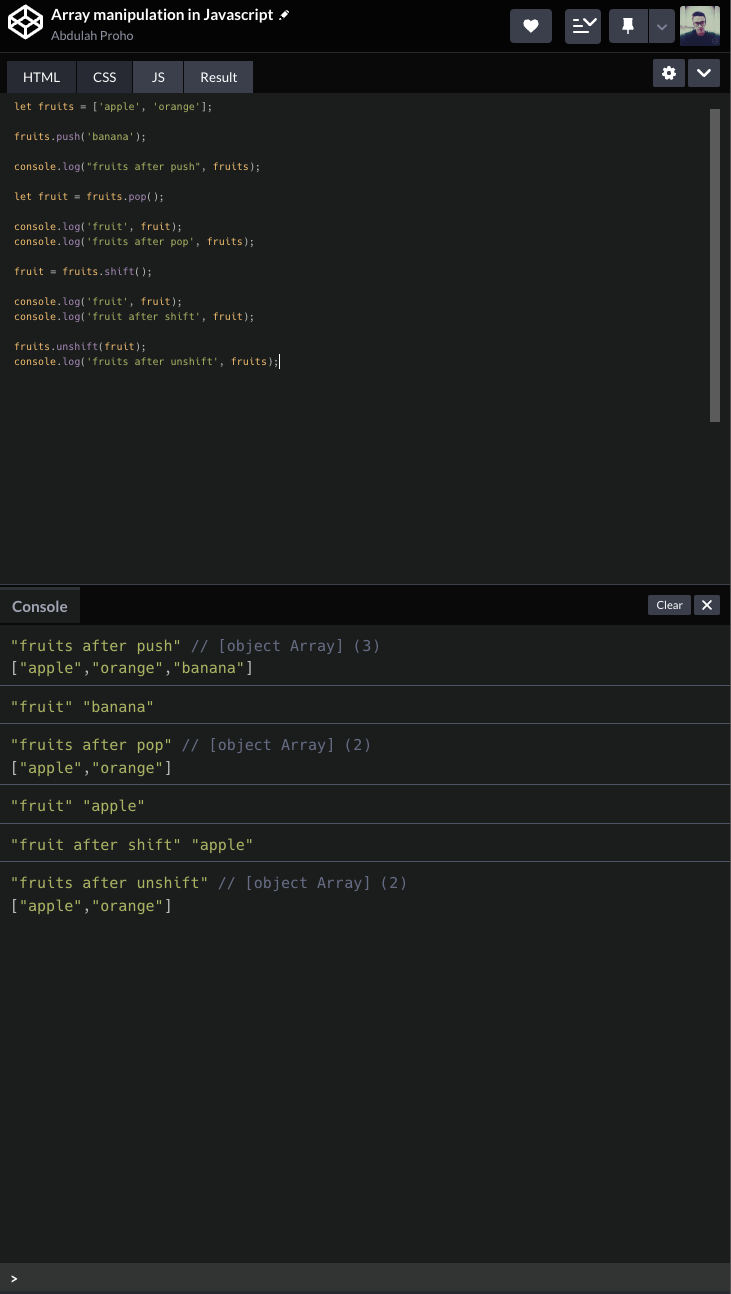Click console output "fruit after shift" entry

365,844
